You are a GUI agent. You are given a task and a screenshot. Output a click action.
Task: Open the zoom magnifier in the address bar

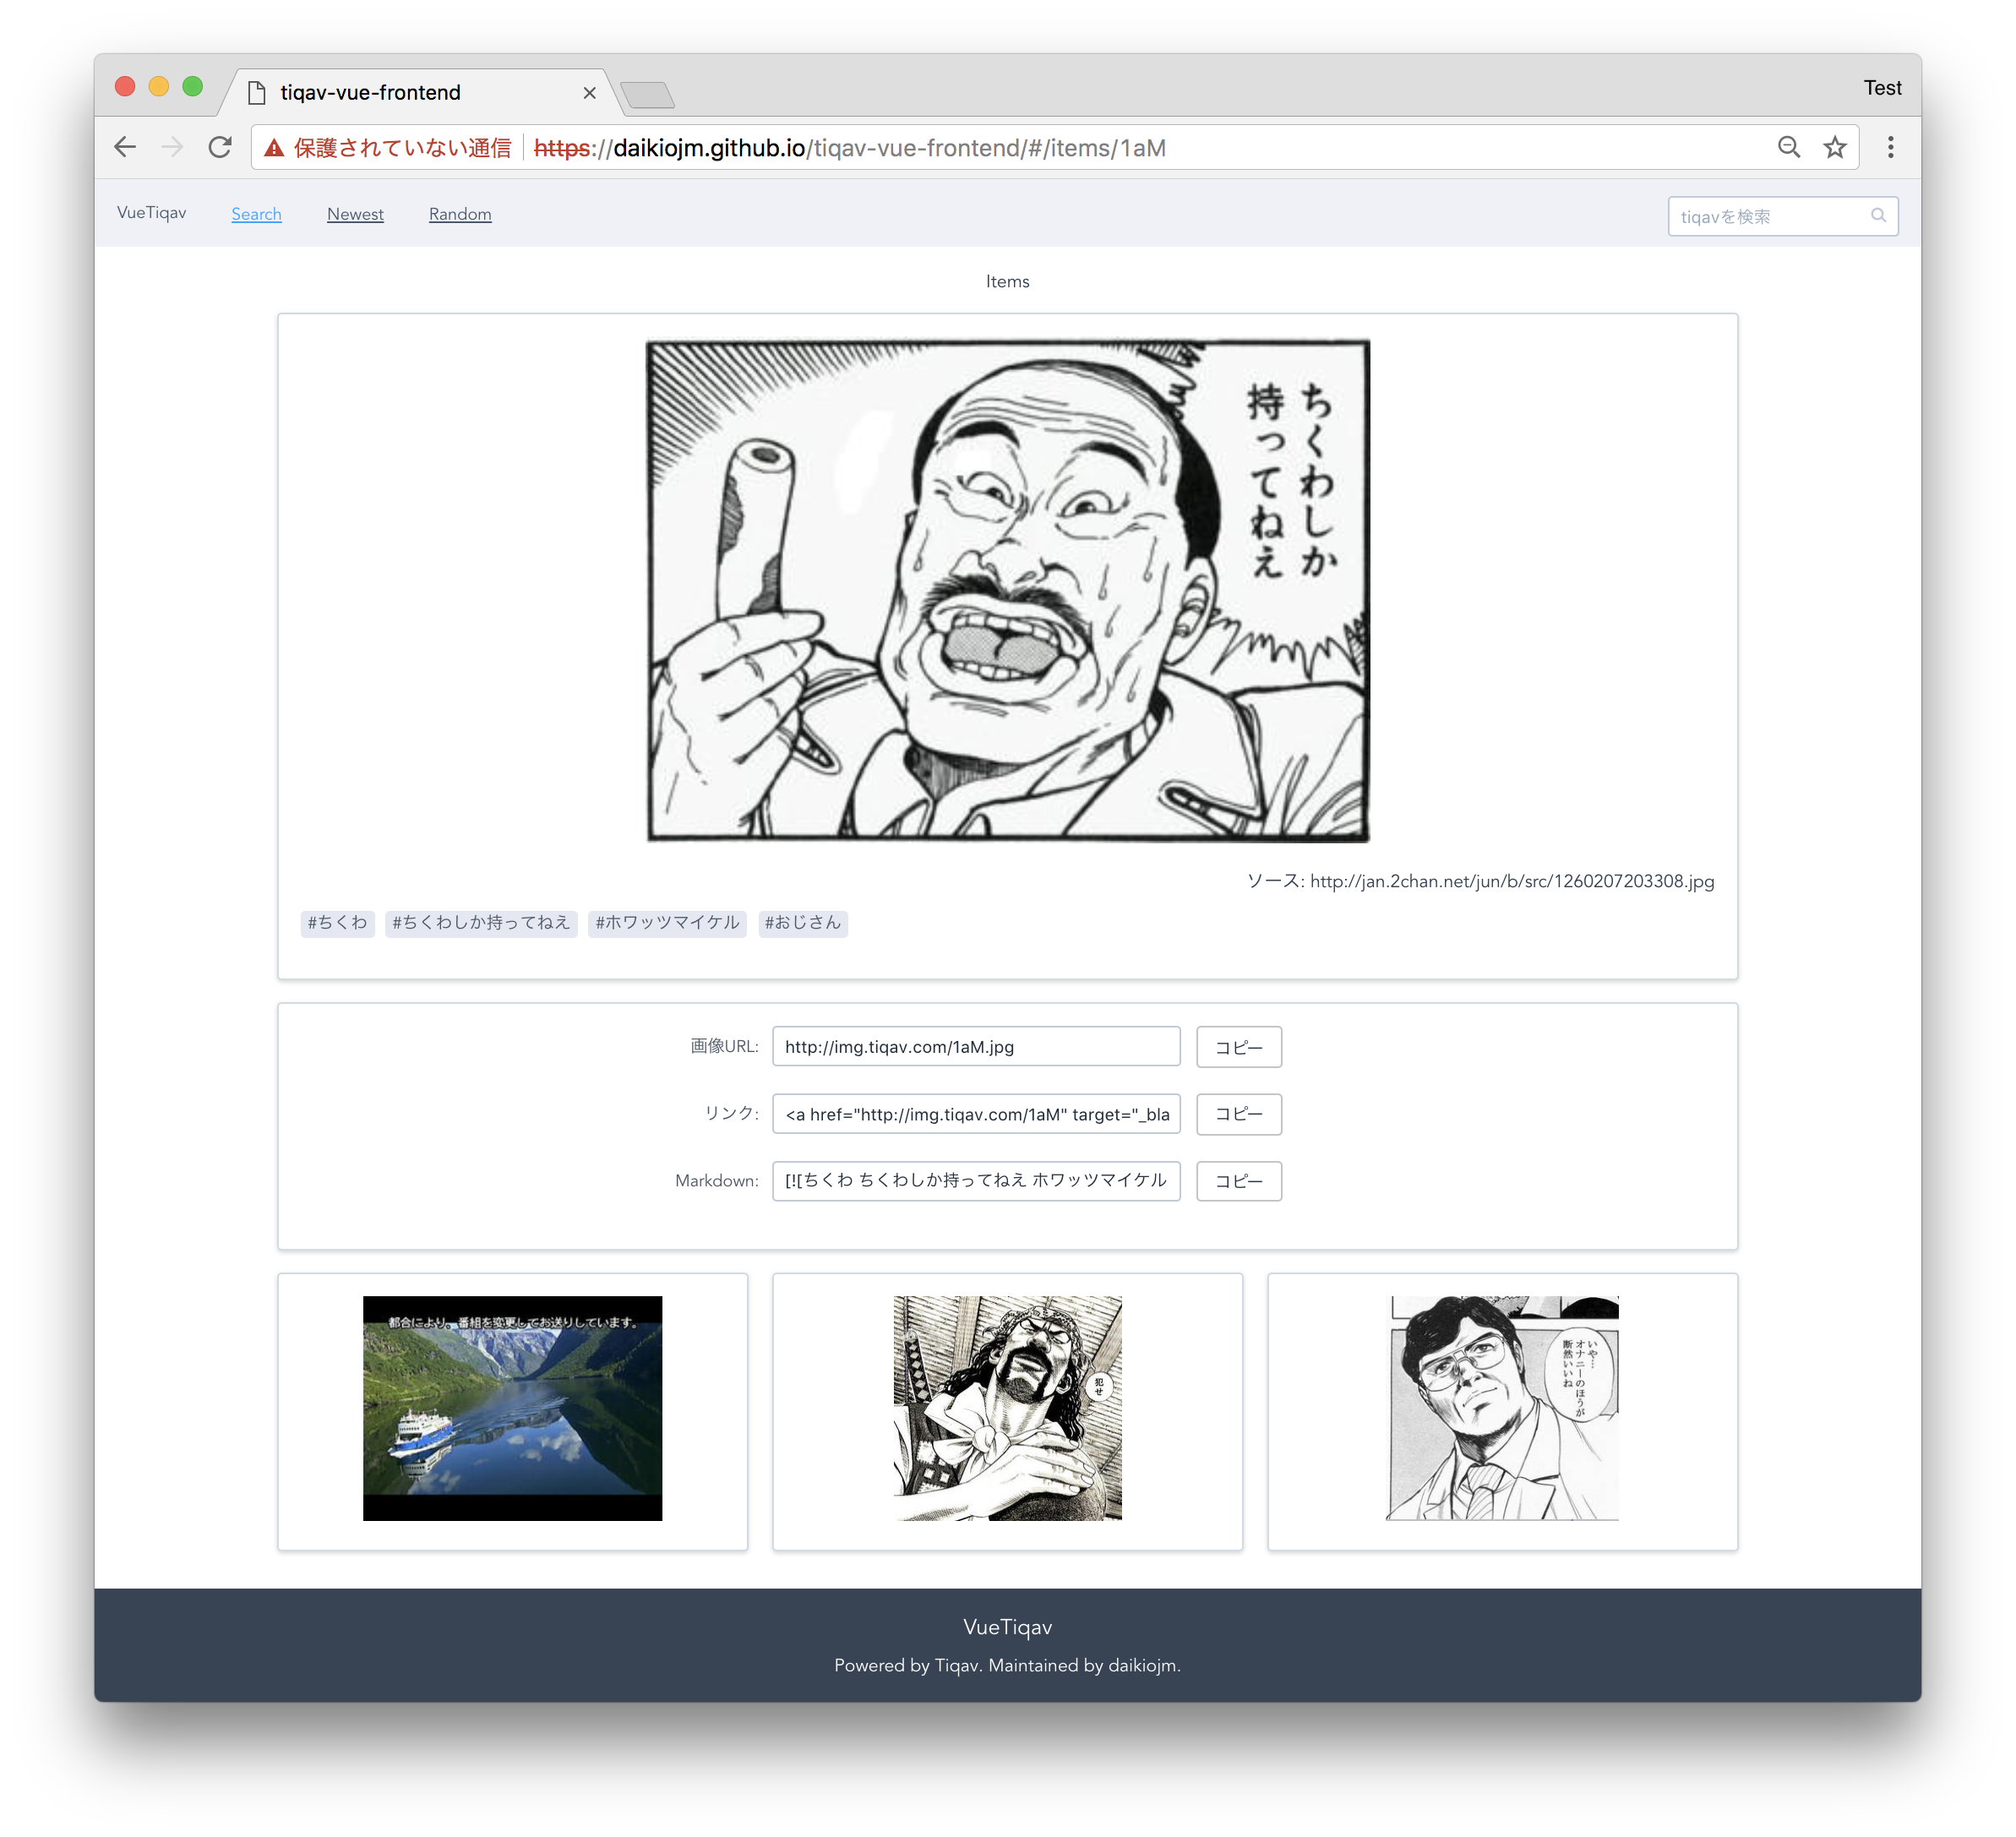point(1789,147)
